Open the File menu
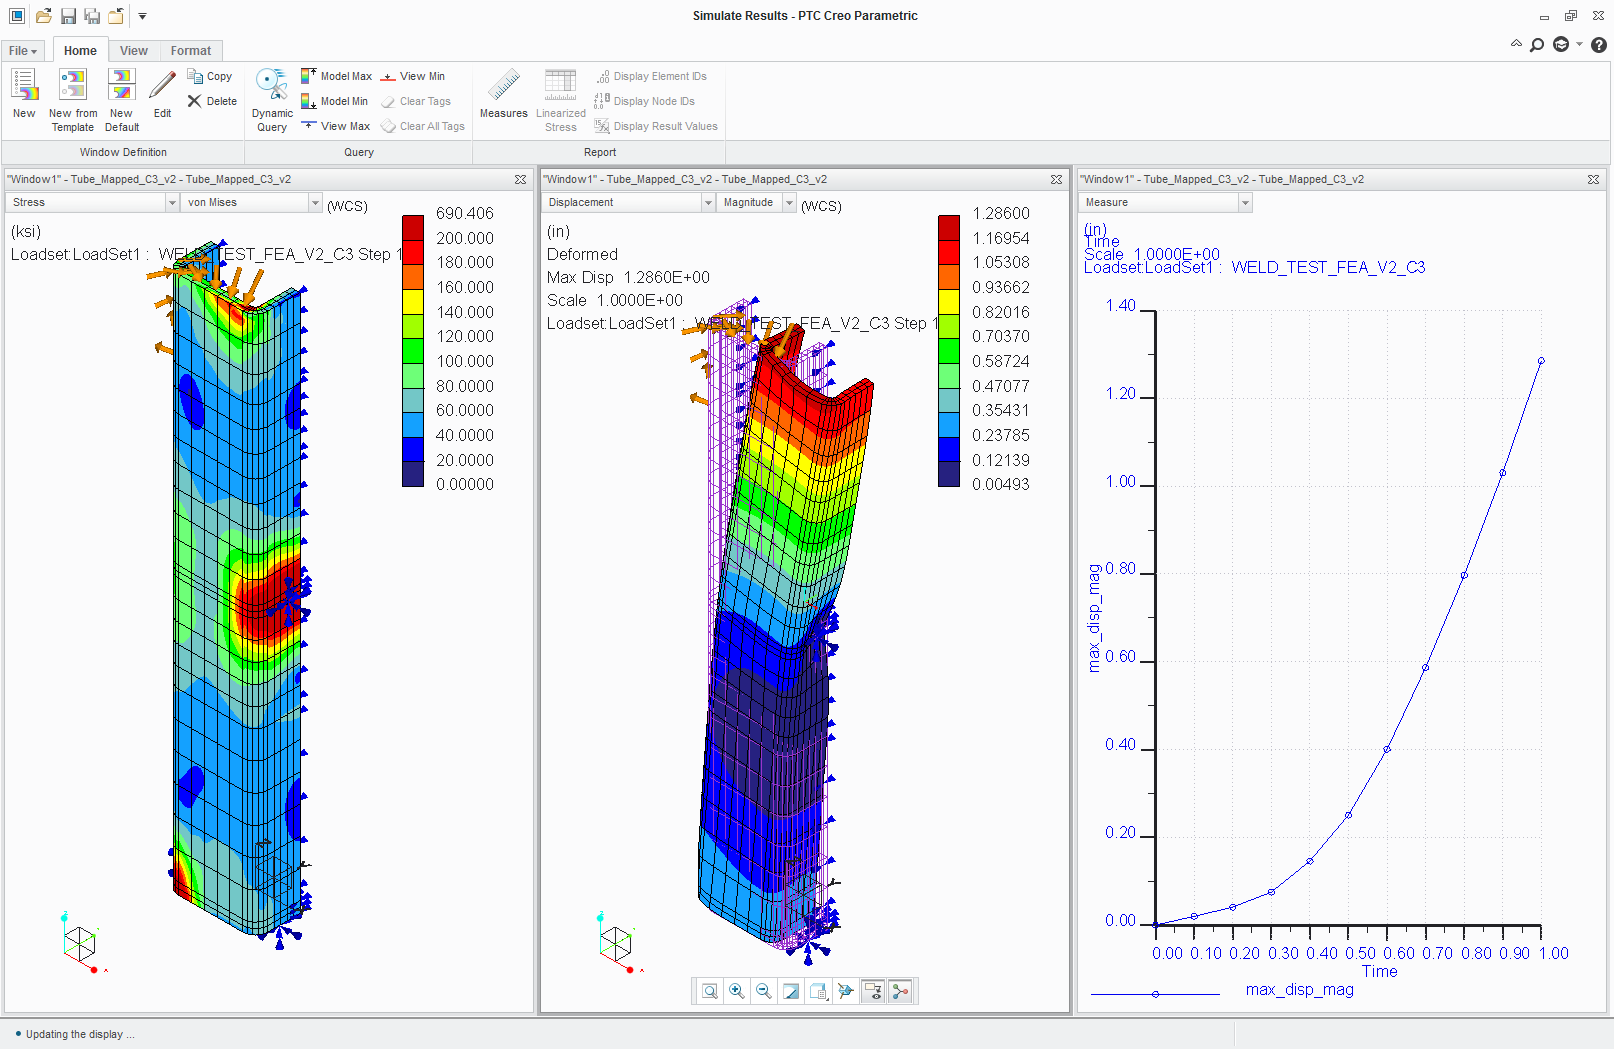This screenshot has width=1614, height=1049. point(23,51)
